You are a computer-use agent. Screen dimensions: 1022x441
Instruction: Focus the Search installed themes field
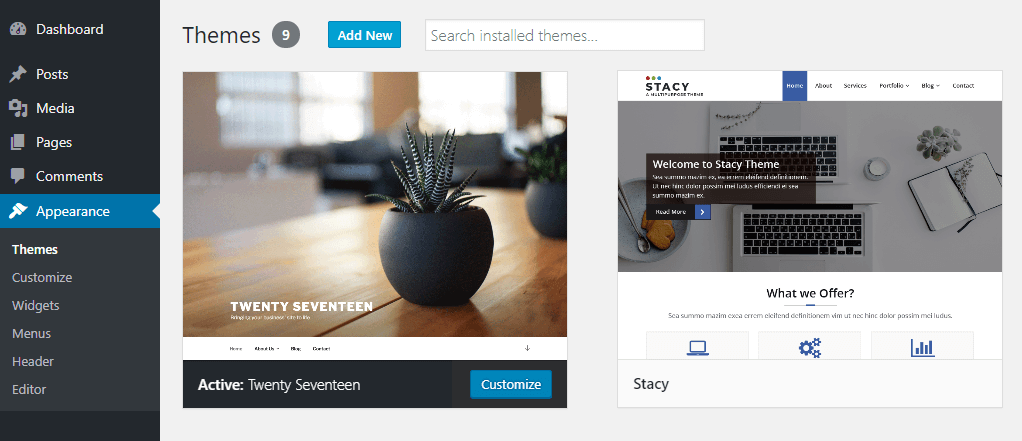(564, 35)
